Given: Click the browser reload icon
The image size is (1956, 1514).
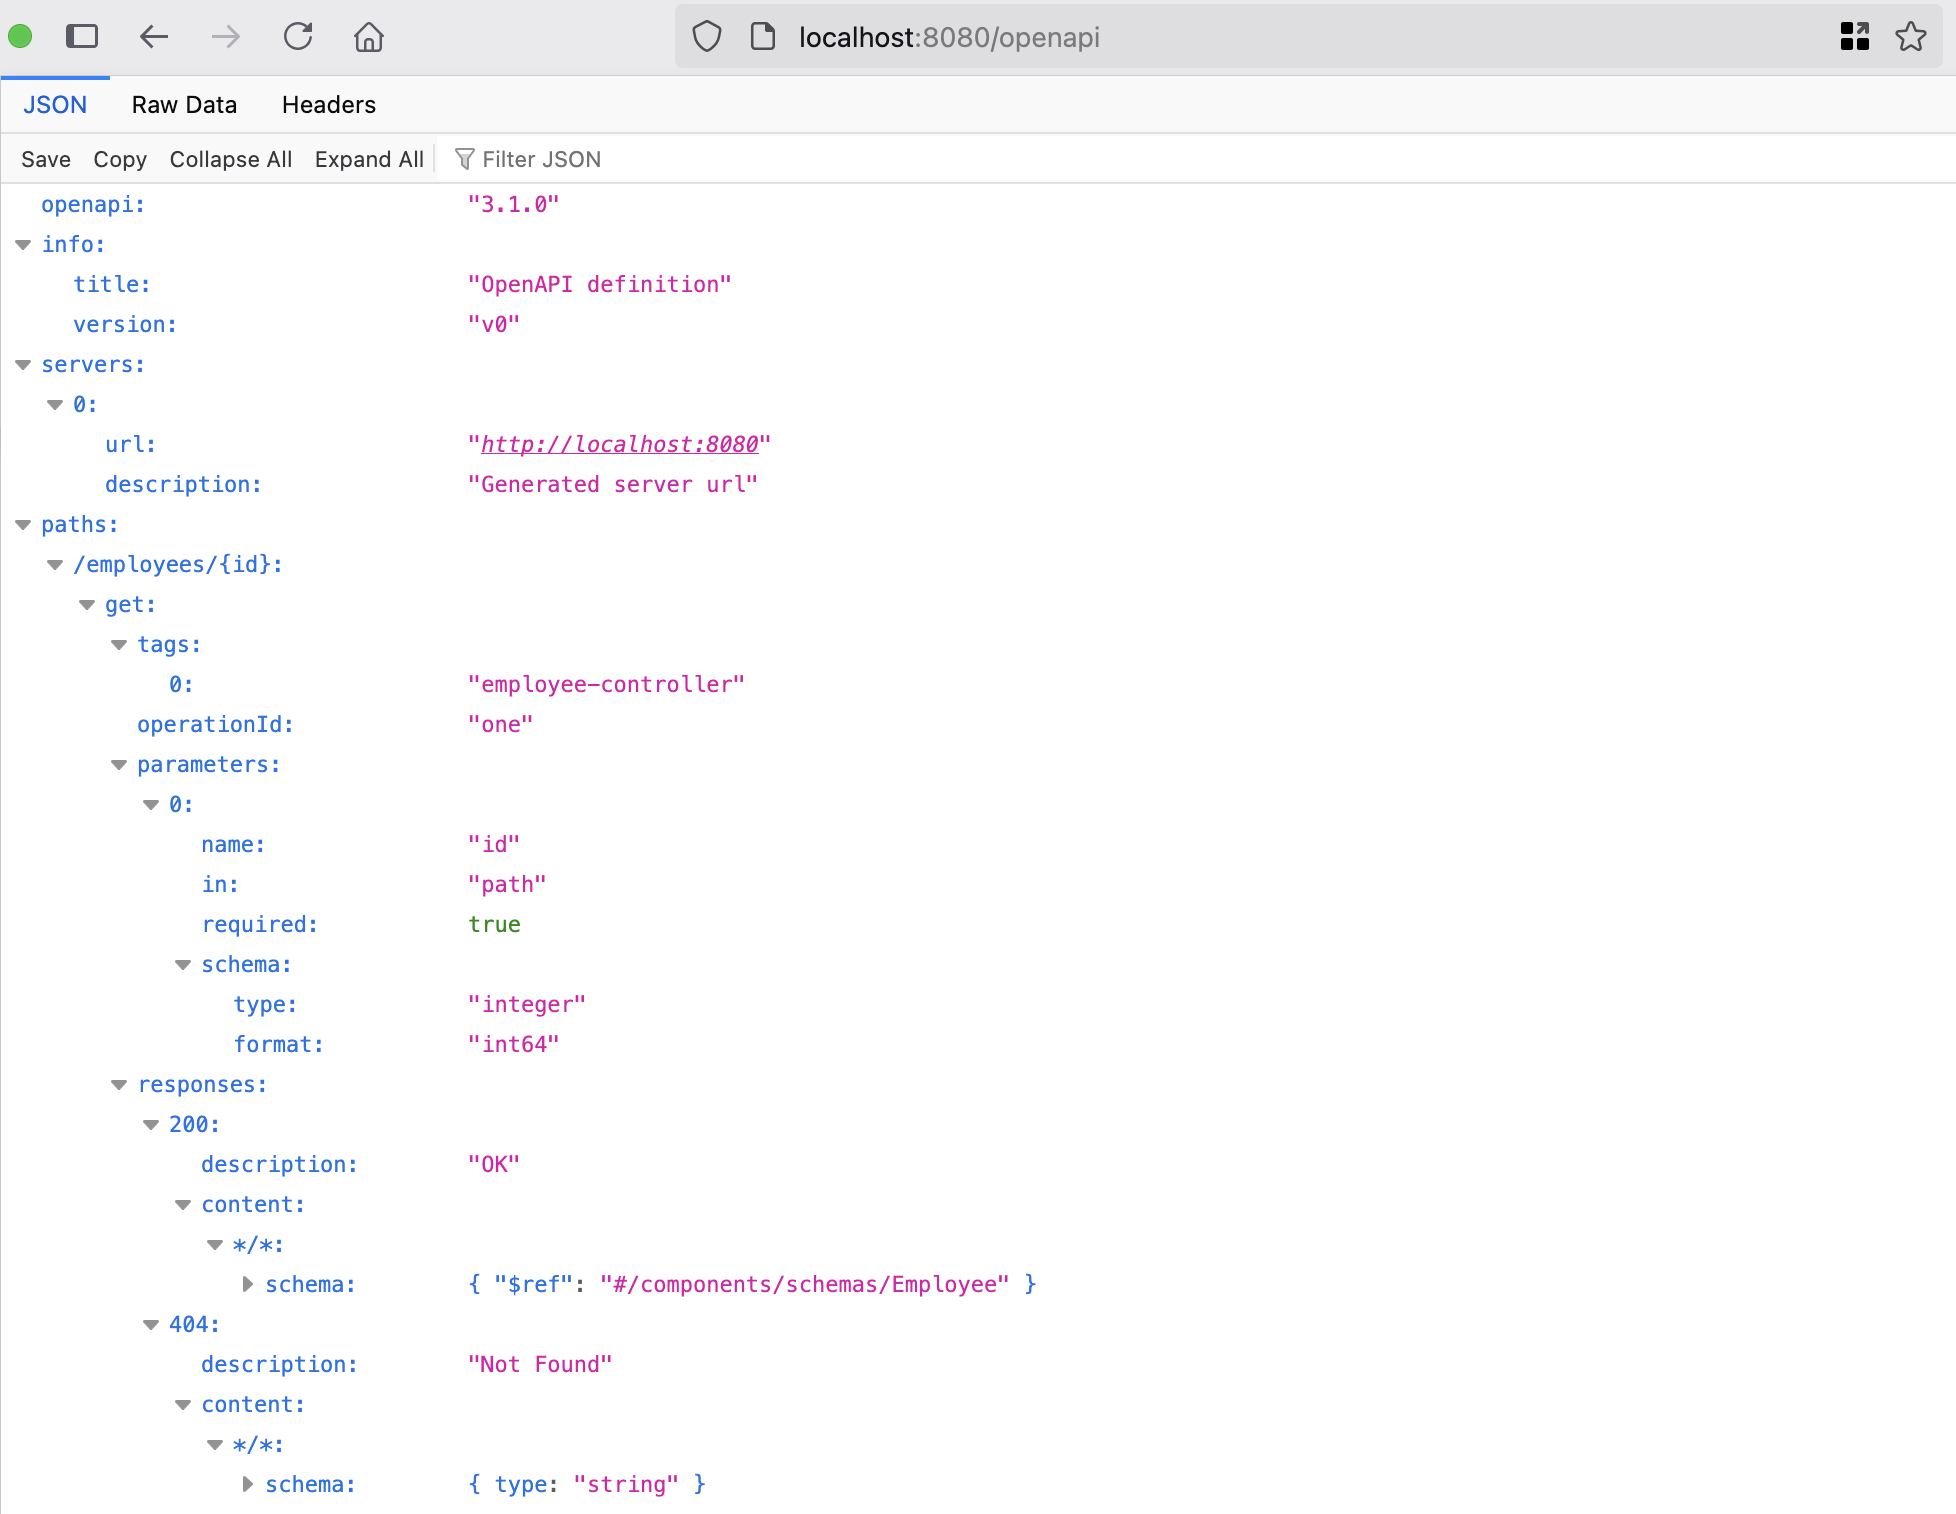Looking at the screenshot, I should point(298,37).
